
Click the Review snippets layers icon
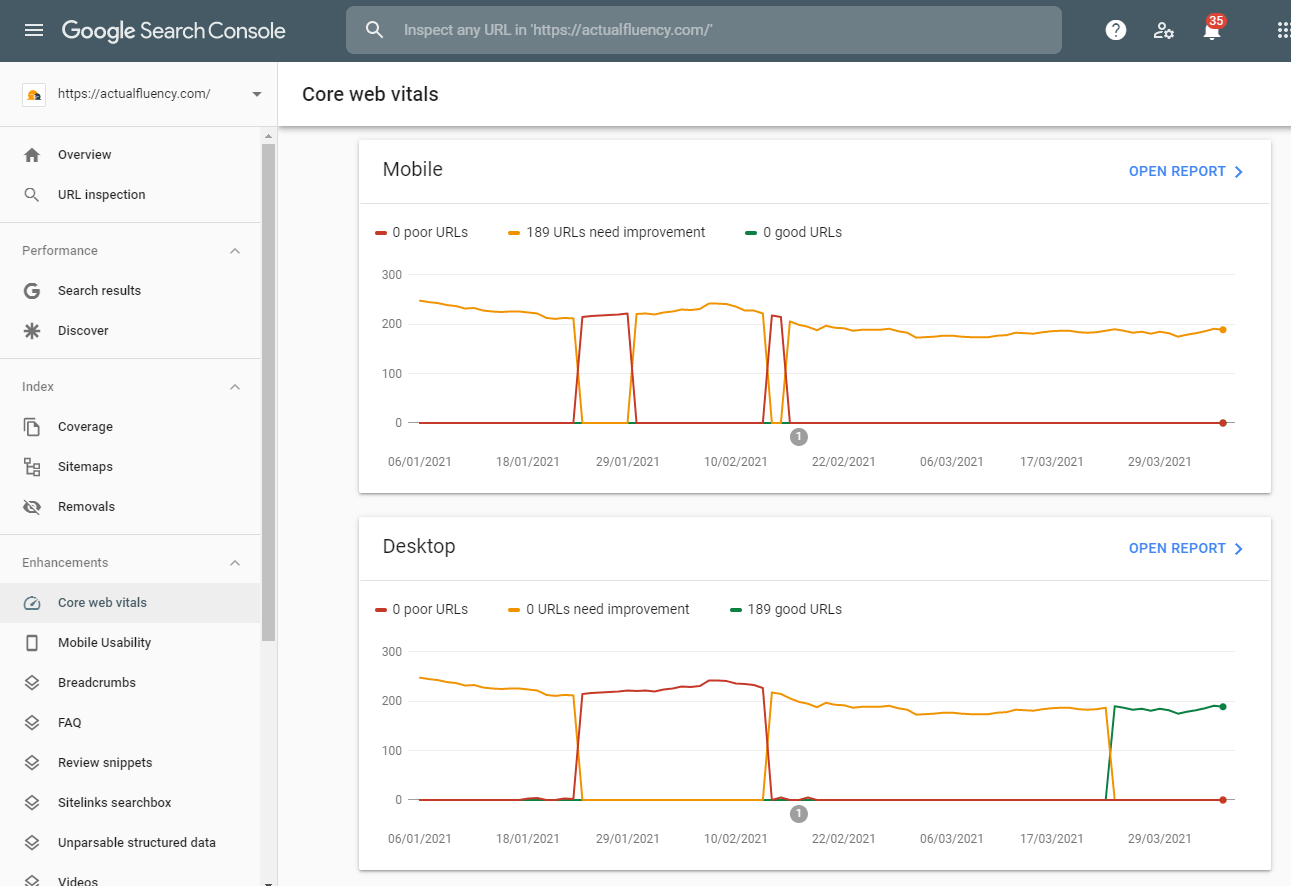(32, 763)
